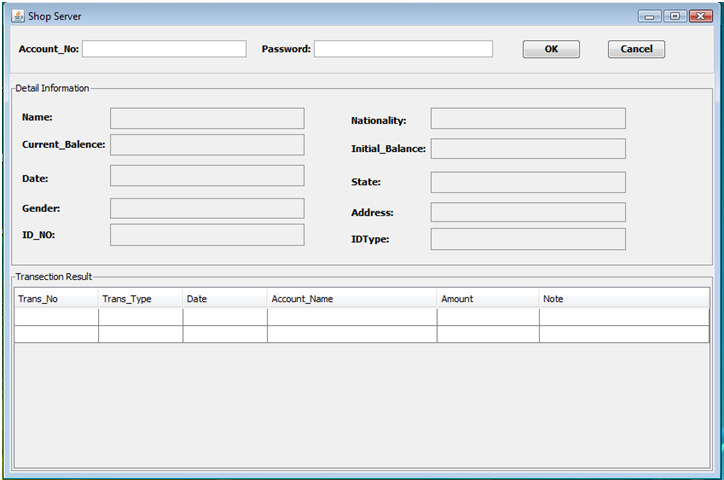Viewport: 724px width, 480px height.
Task: Click the Address text field
Action: pyautogui.click(x=528, y=212)
